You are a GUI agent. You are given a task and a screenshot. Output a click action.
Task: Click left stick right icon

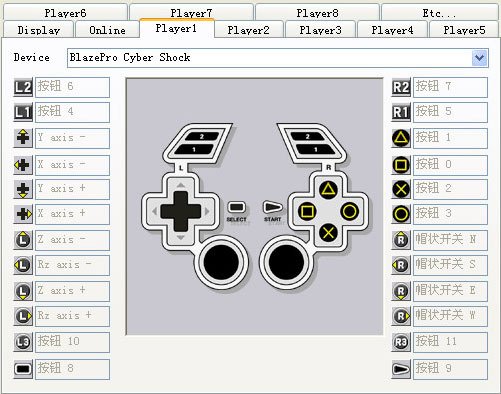tap(23, 316)
